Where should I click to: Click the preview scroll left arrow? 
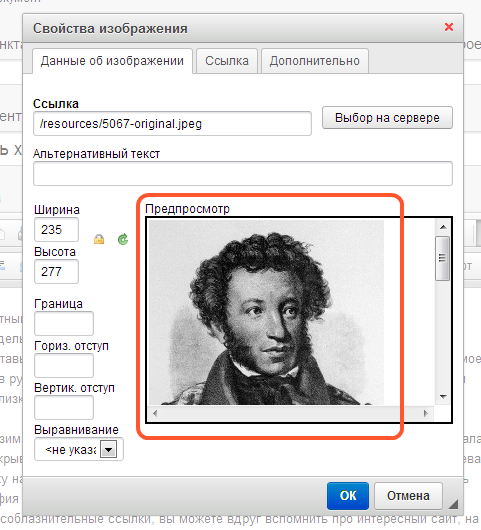(155, 413)
